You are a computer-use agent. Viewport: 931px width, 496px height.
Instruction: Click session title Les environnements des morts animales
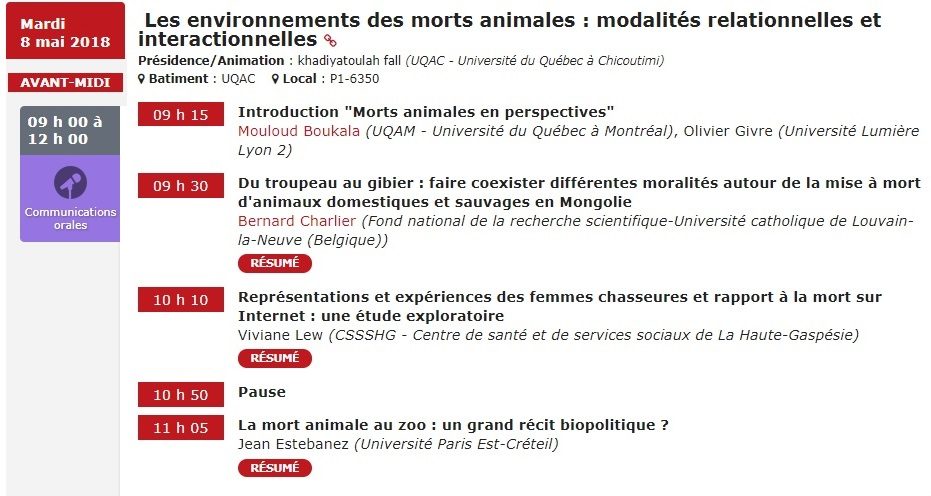click(x=509, y=29)
